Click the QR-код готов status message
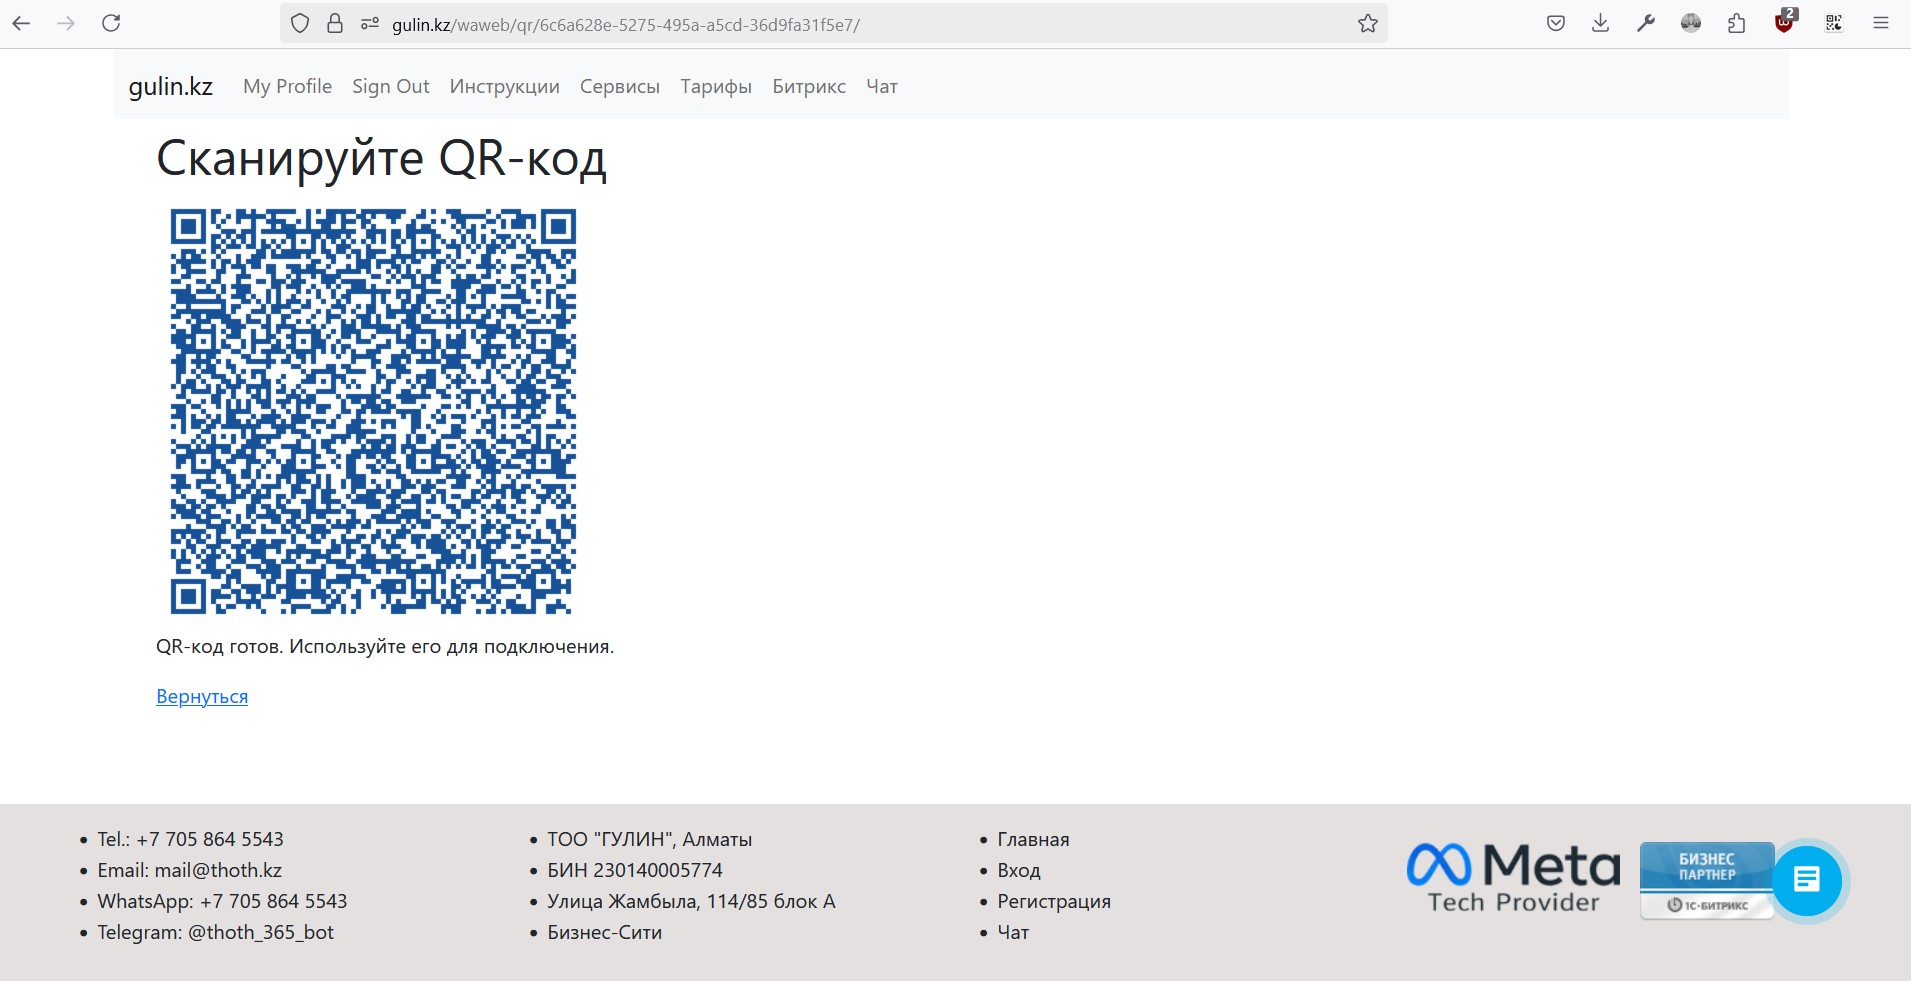This screenshot has height=981, width=1911. pyautogui.click(x=385, y=647)
